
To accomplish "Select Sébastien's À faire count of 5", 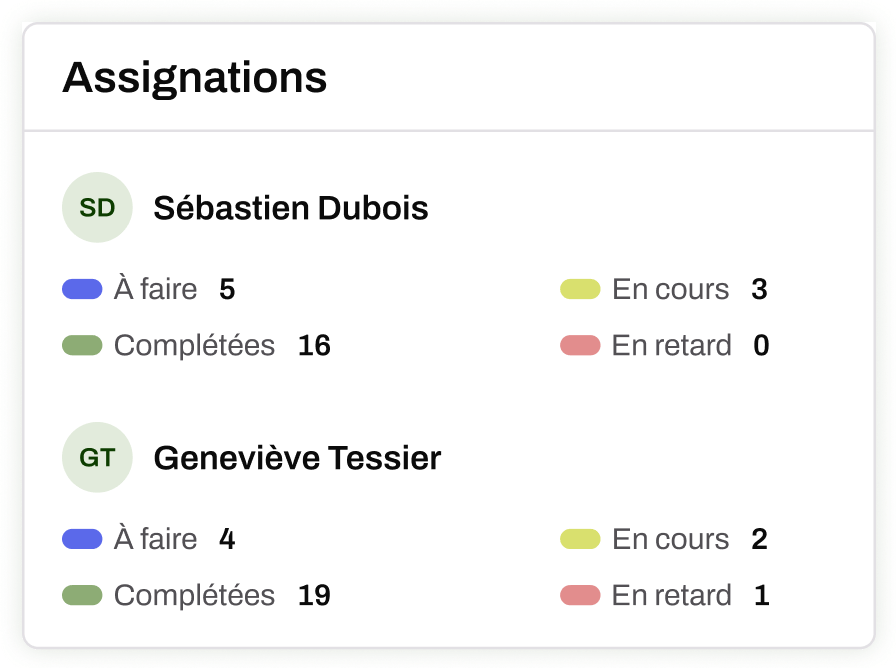I will [227, 290].
